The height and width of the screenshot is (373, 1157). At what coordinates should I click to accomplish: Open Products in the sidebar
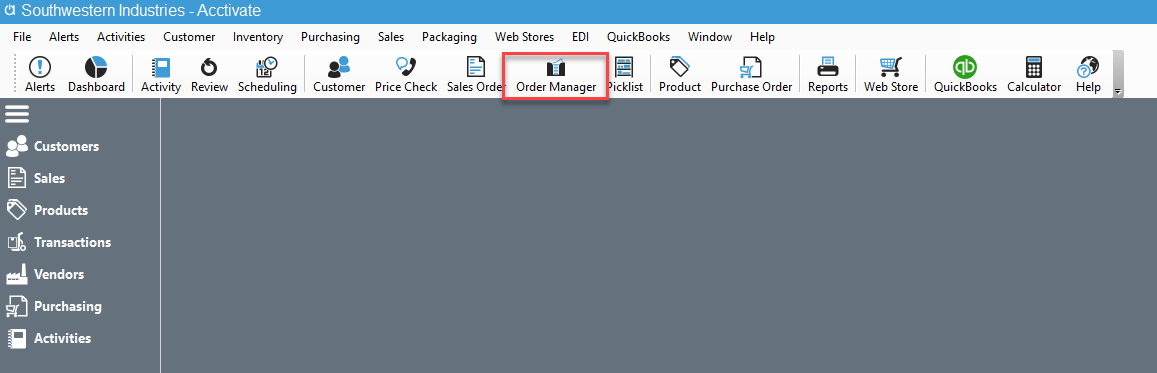click(x=47, y=210)
